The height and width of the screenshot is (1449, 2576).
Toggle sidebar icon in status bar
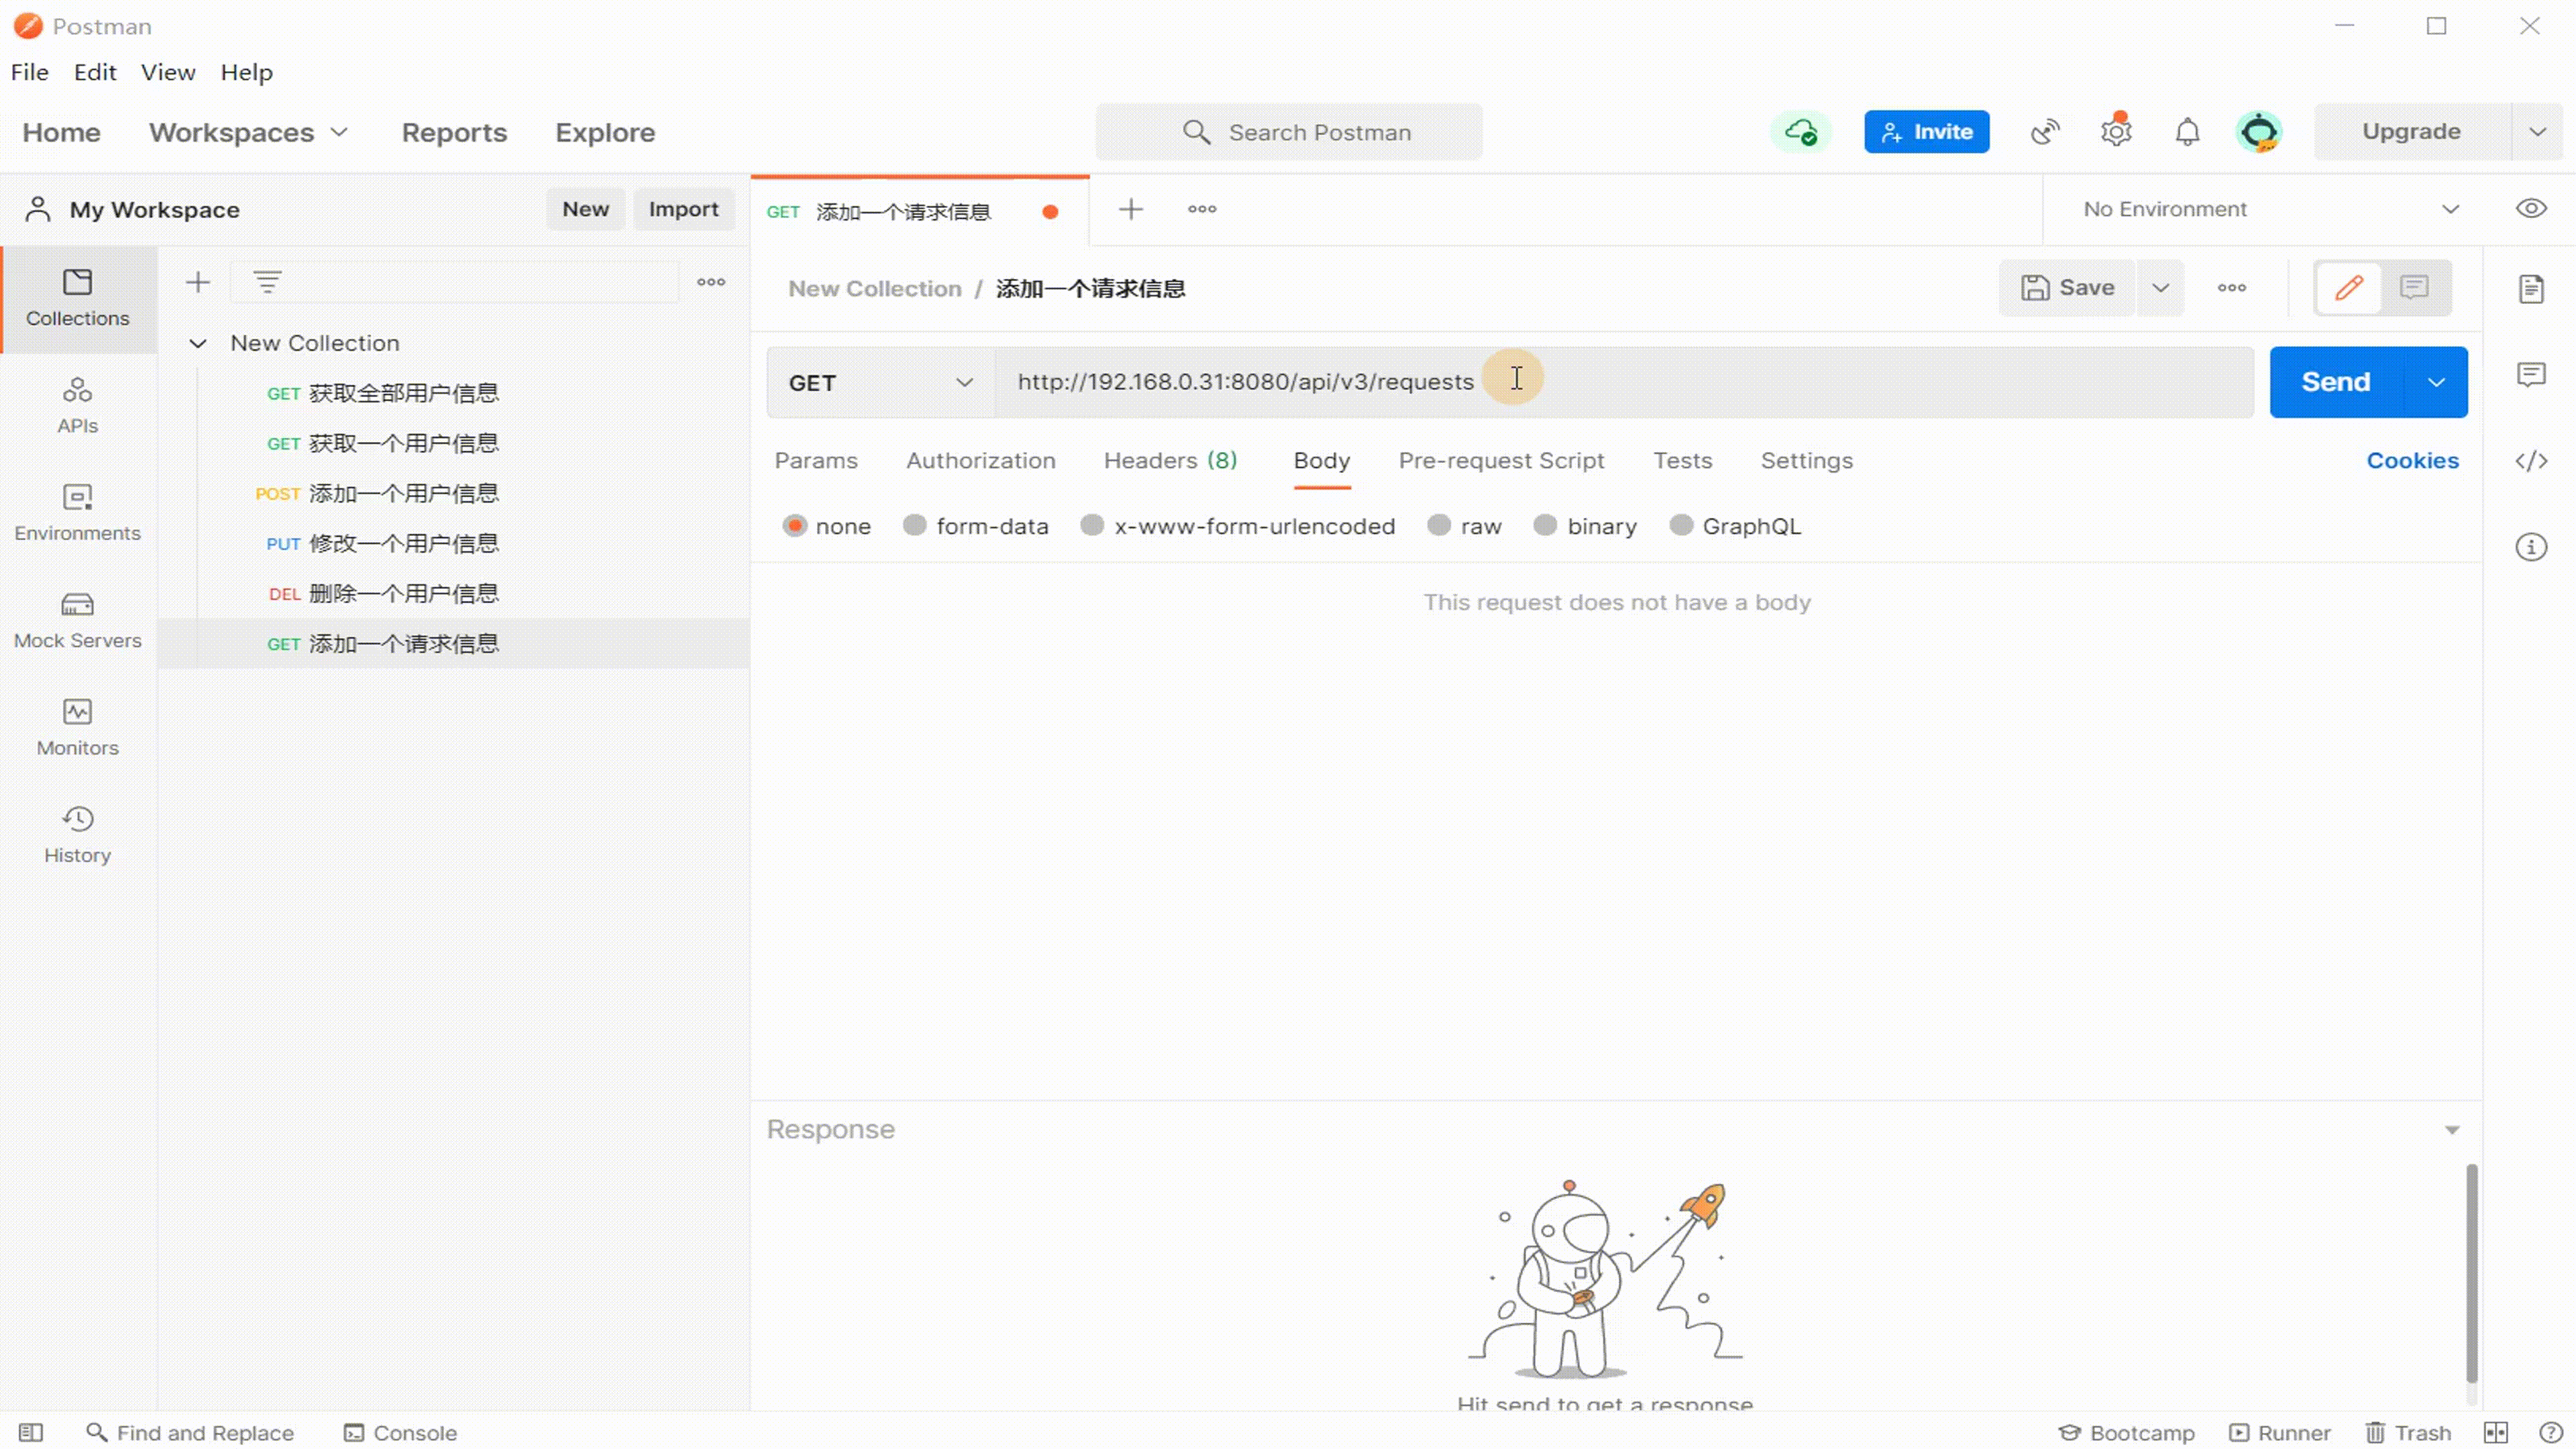click(x=31, y=1433)
